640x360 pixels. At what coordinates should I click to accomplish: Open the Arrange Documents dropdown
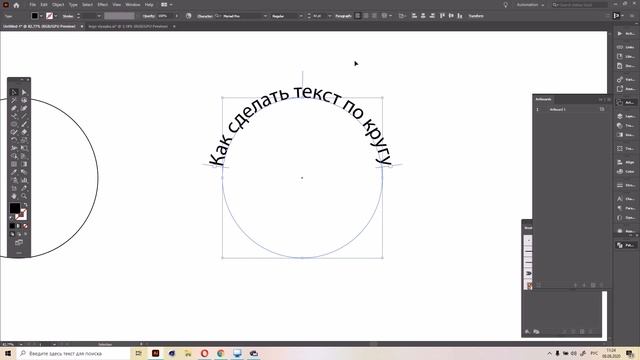tap(166, 4)
